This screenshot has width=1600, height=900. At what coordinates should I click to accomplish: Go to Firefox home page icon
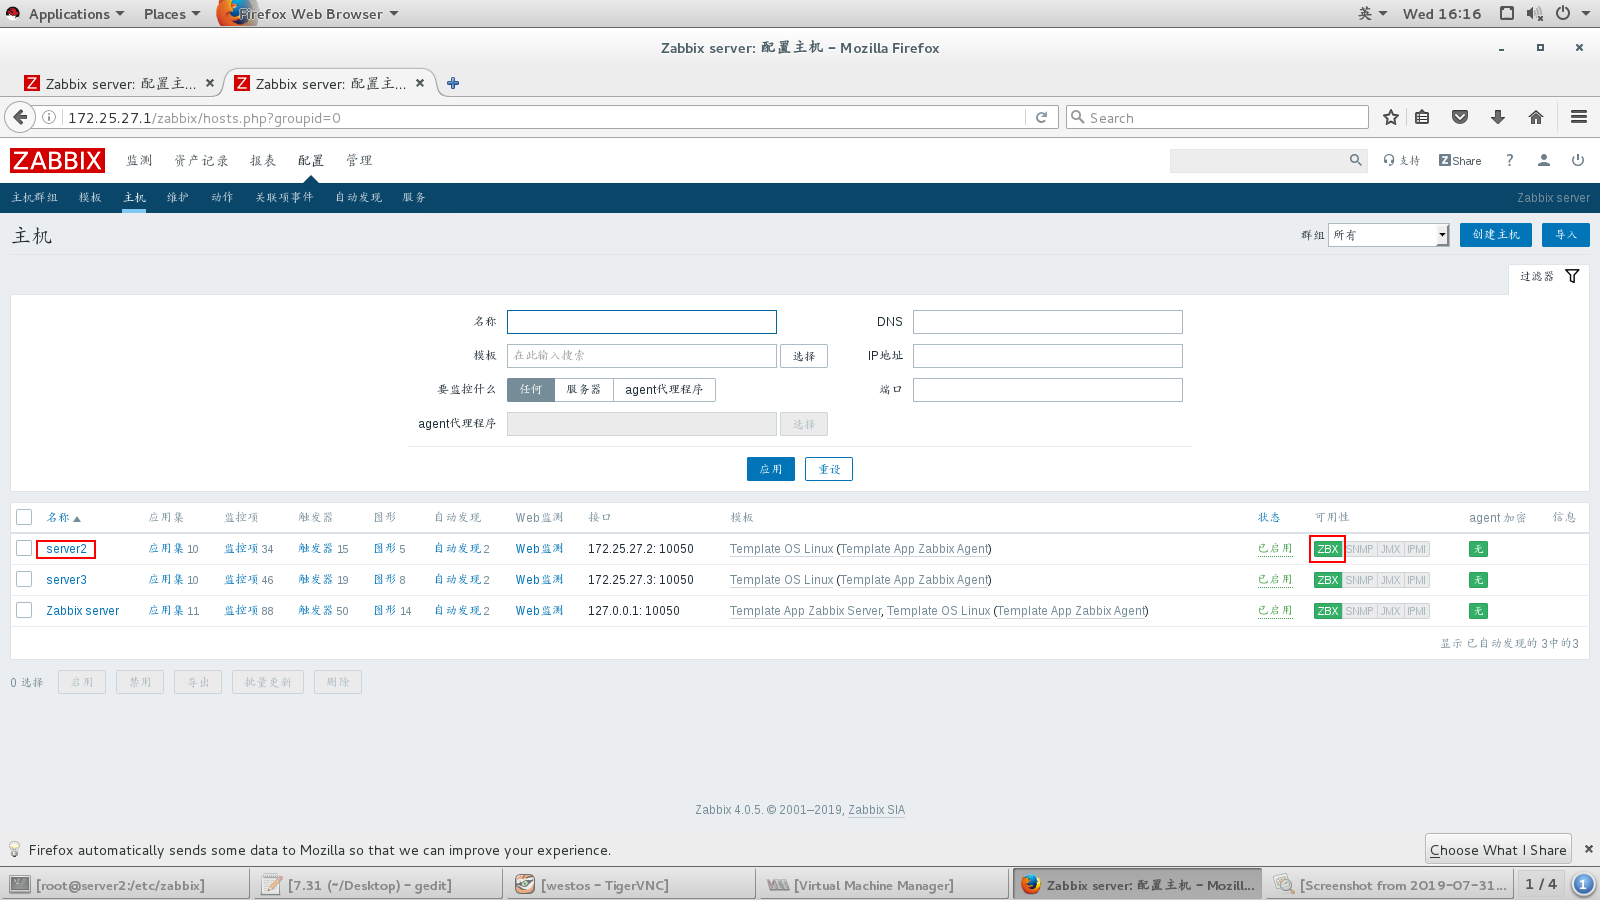point(1536,117)
